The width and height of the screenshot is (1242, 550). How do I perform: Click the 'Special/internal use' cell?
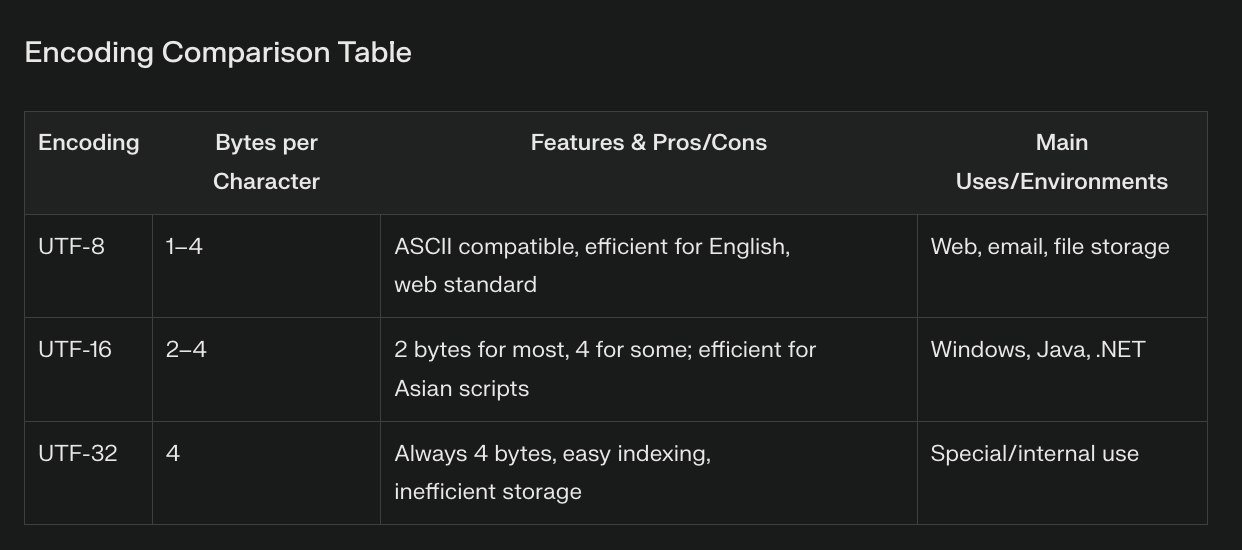coord(1034,454)
